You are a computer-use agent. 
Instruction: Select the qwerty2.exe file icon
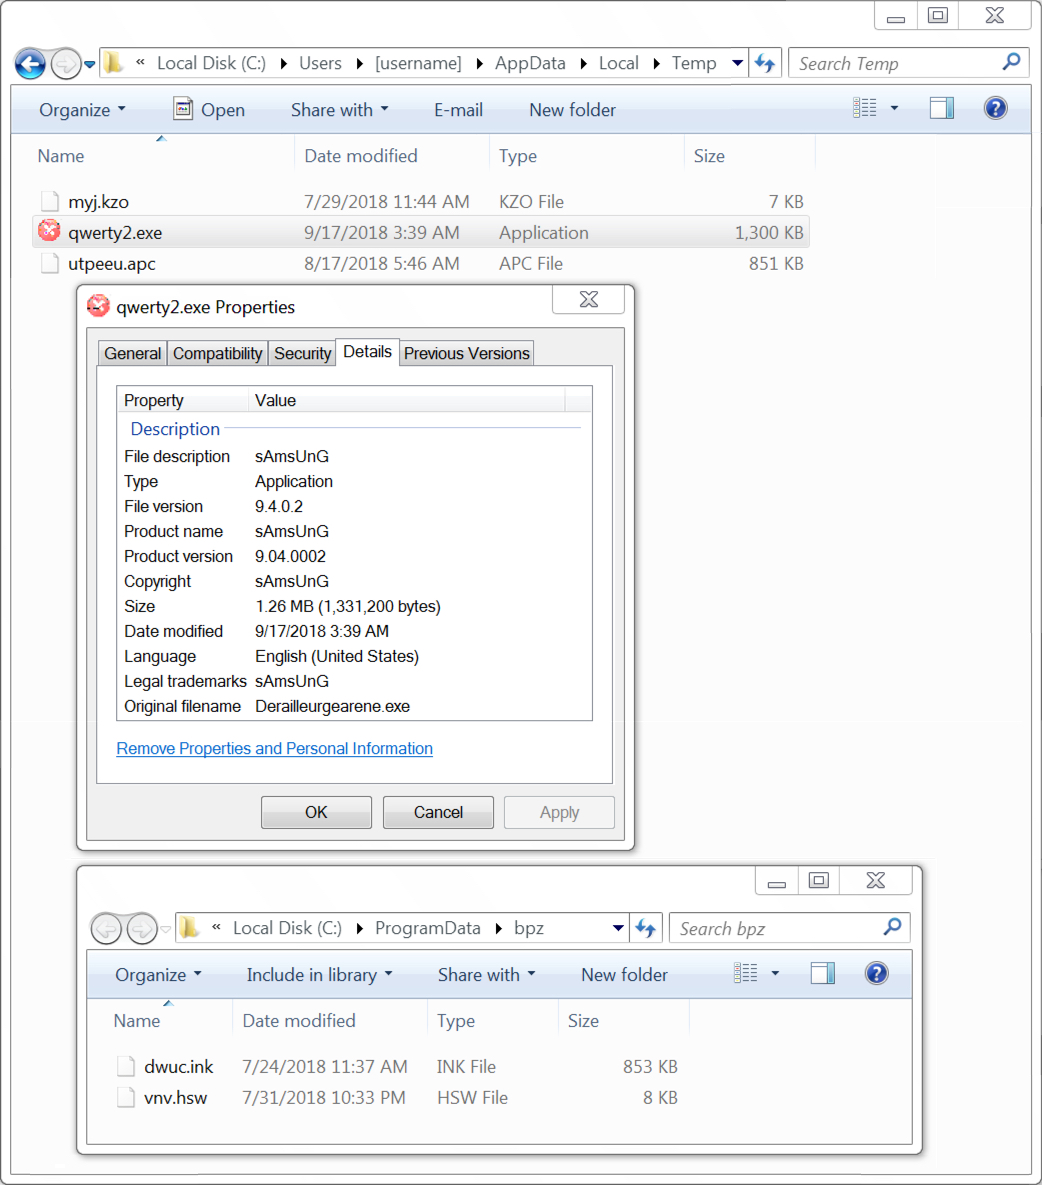click(x=49, y=231)
